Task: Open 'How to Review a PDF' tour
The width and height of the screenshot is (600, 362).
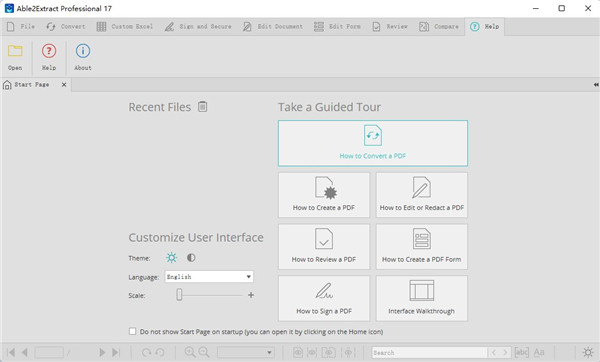Action: [324, 247]
